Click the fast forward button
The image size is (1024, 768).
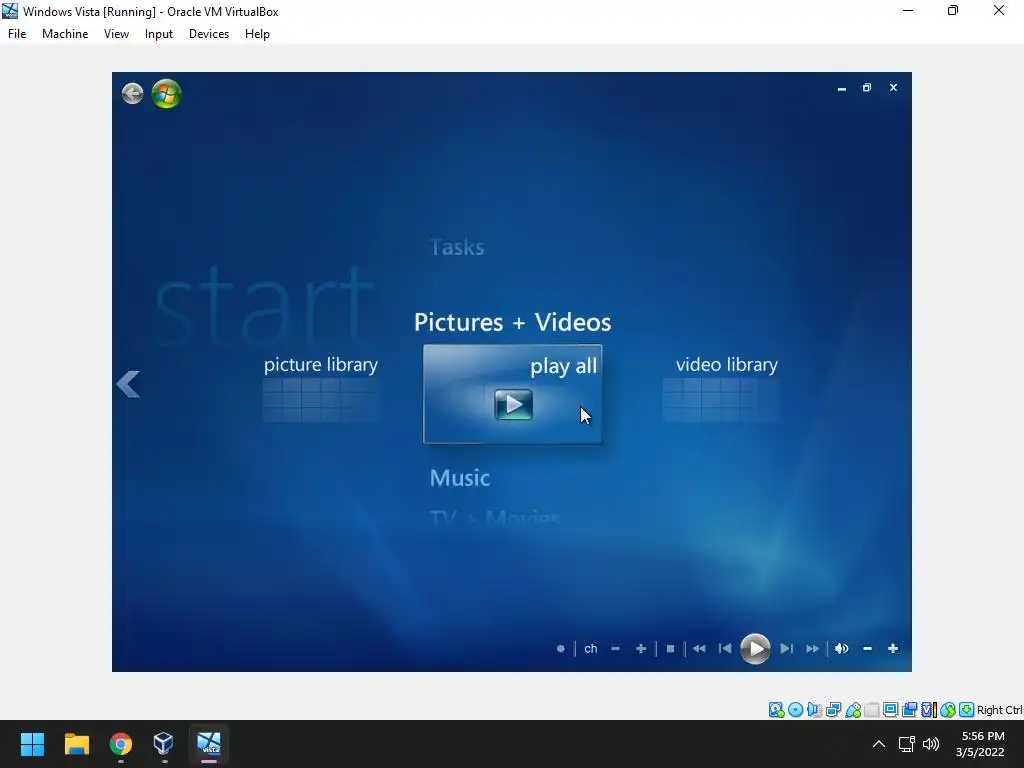click(812, 648)
